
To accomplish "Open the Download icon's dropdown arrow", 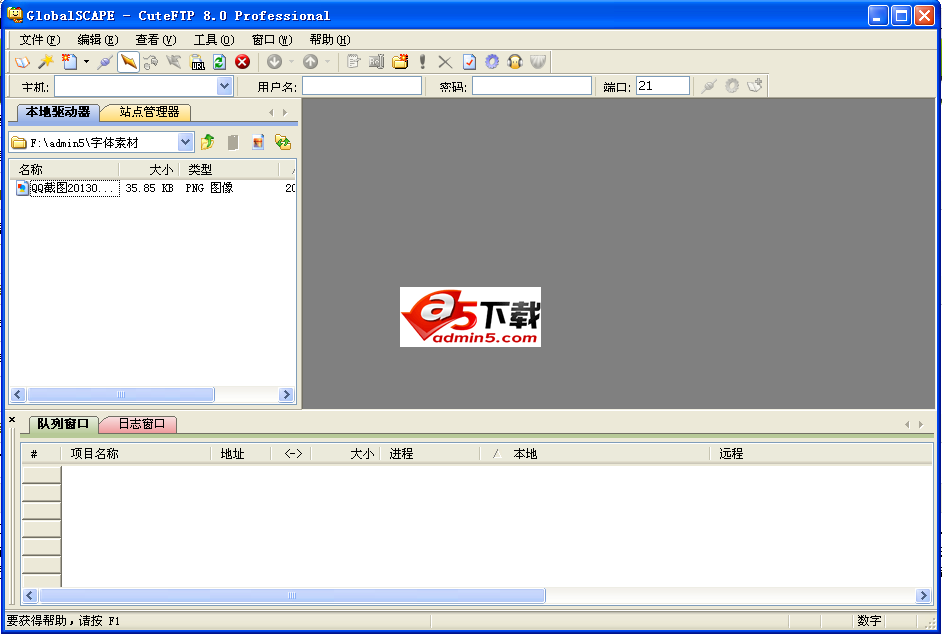I will point(291,62).
